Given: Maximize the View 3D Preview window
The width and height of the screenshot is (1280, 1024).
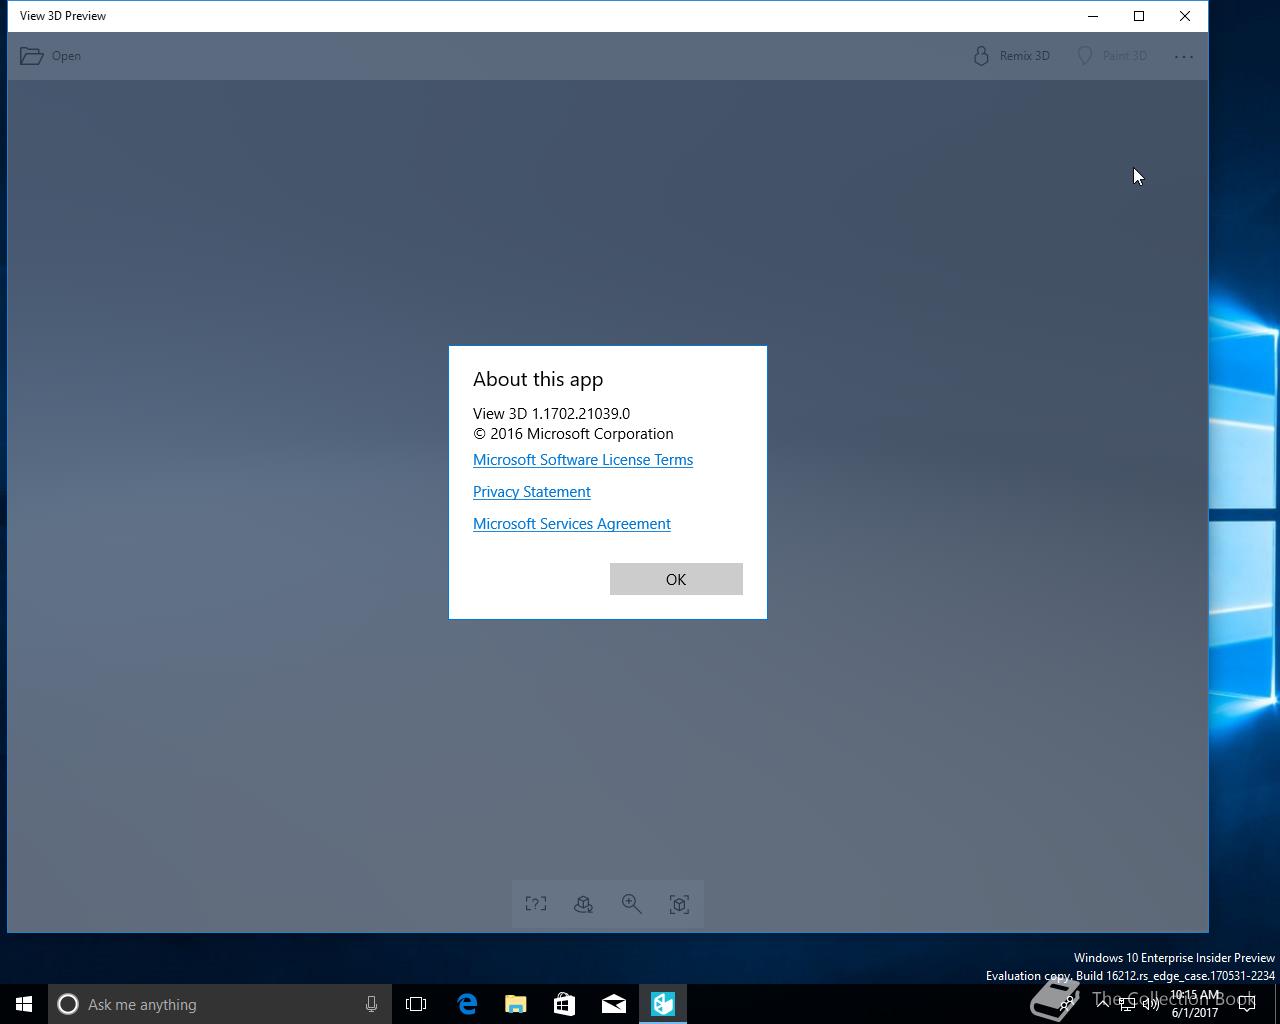Looking at the screenshot, I should pos(1139,16).
